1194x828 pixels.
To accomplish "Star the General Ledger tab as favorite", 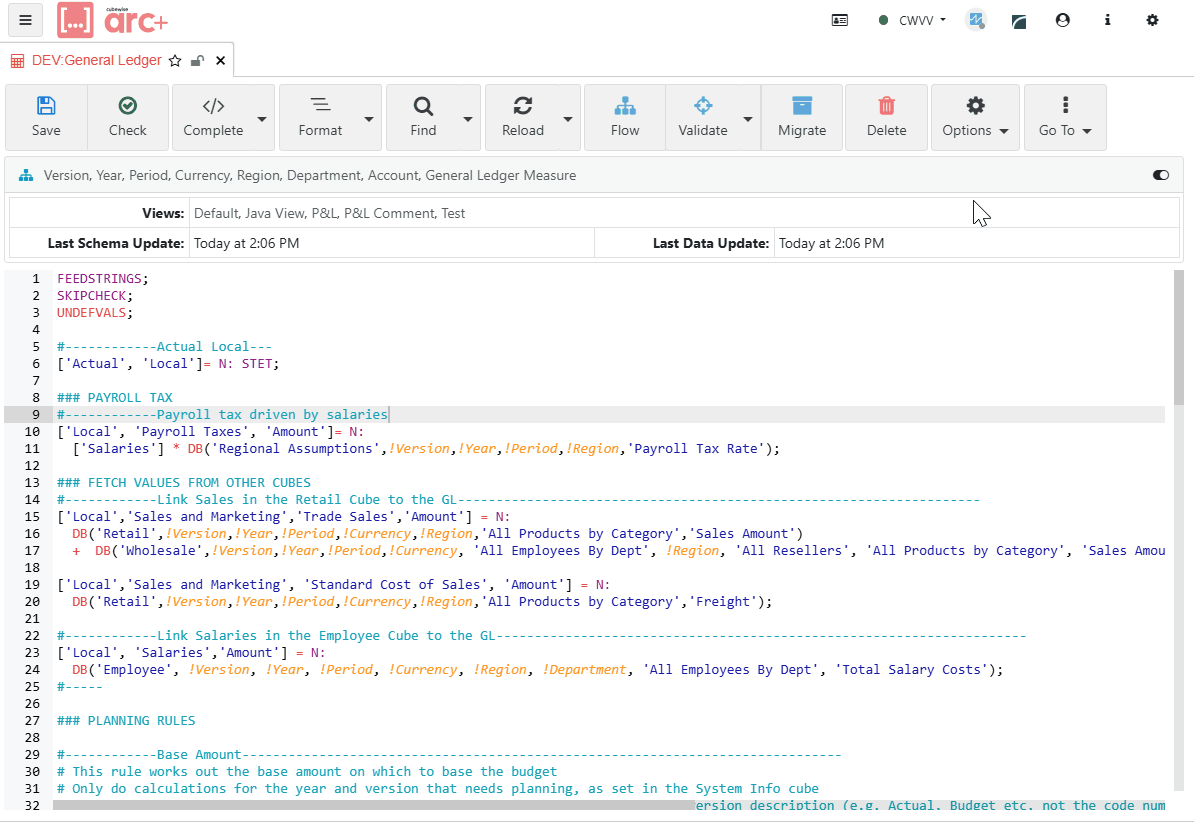I will [x=175, y=61].
